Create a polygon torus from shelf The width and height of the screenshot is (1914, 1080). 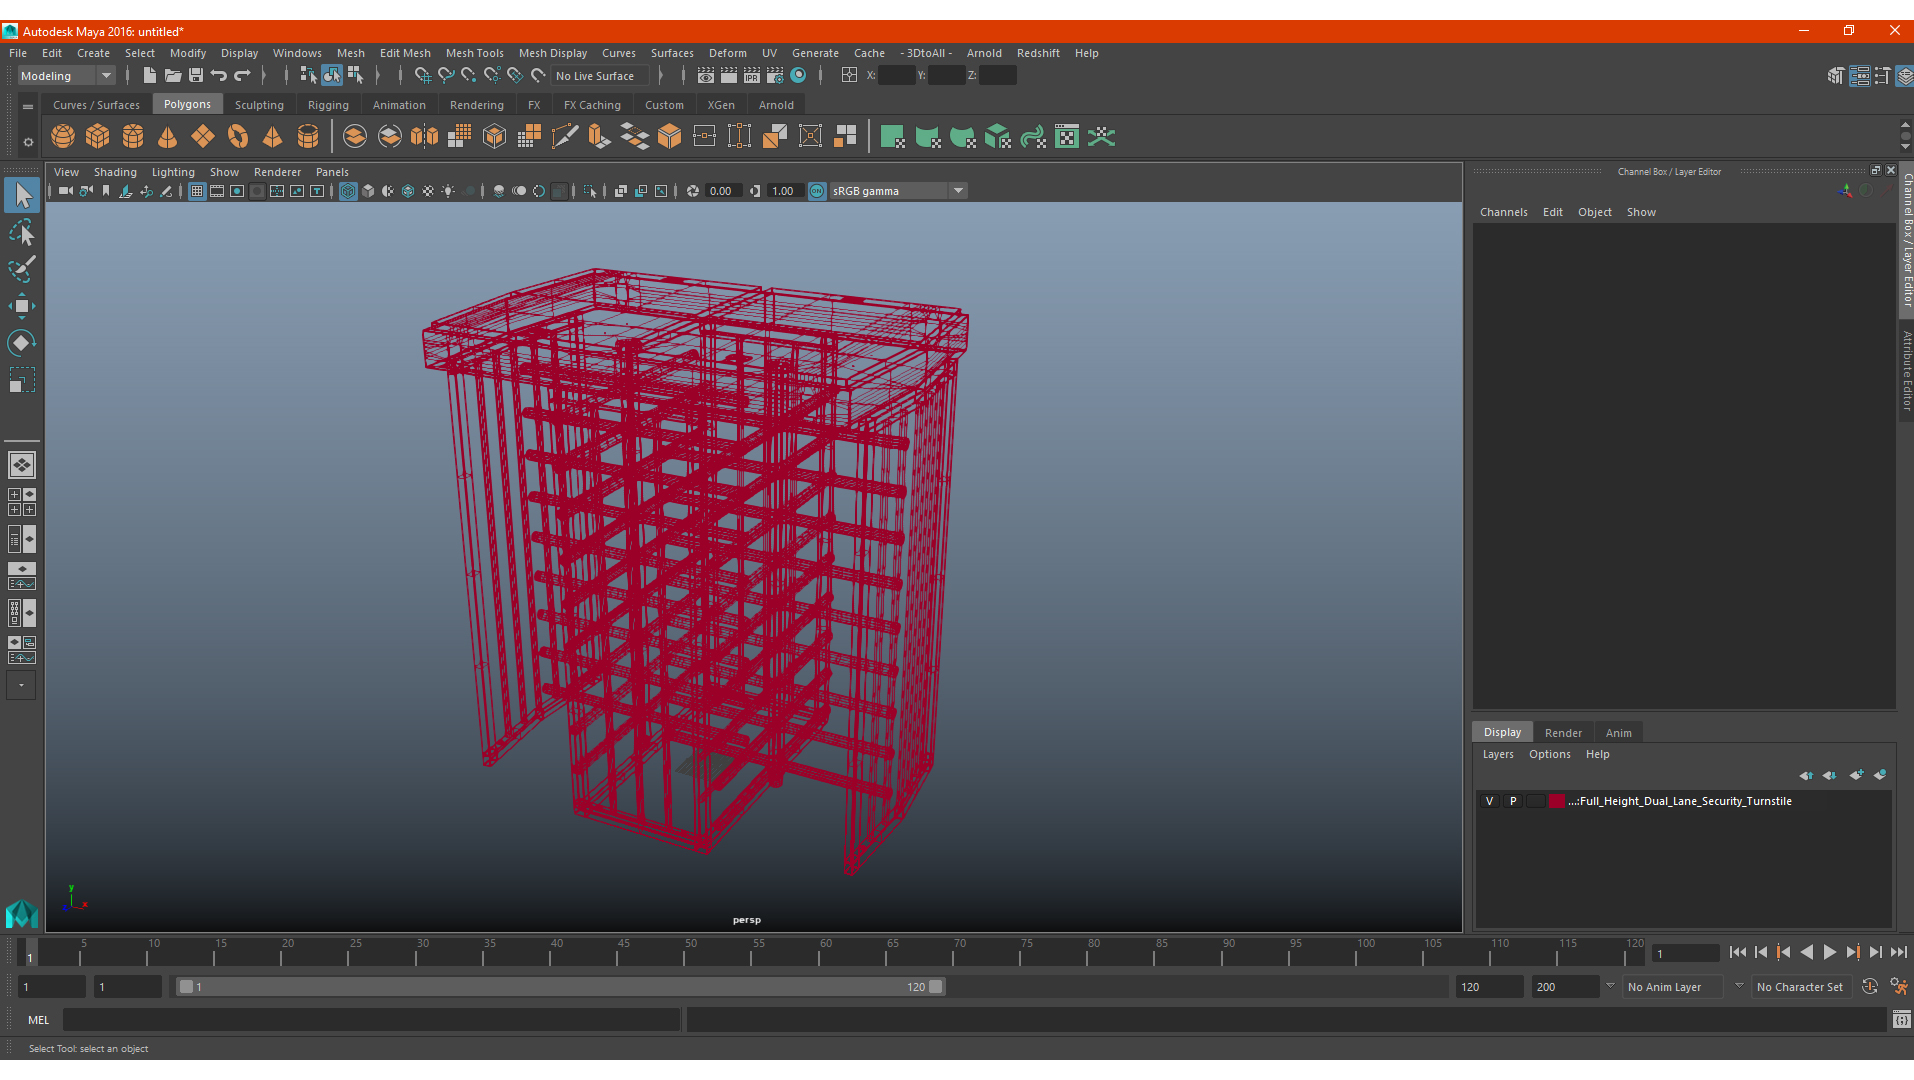coord(238,136)
